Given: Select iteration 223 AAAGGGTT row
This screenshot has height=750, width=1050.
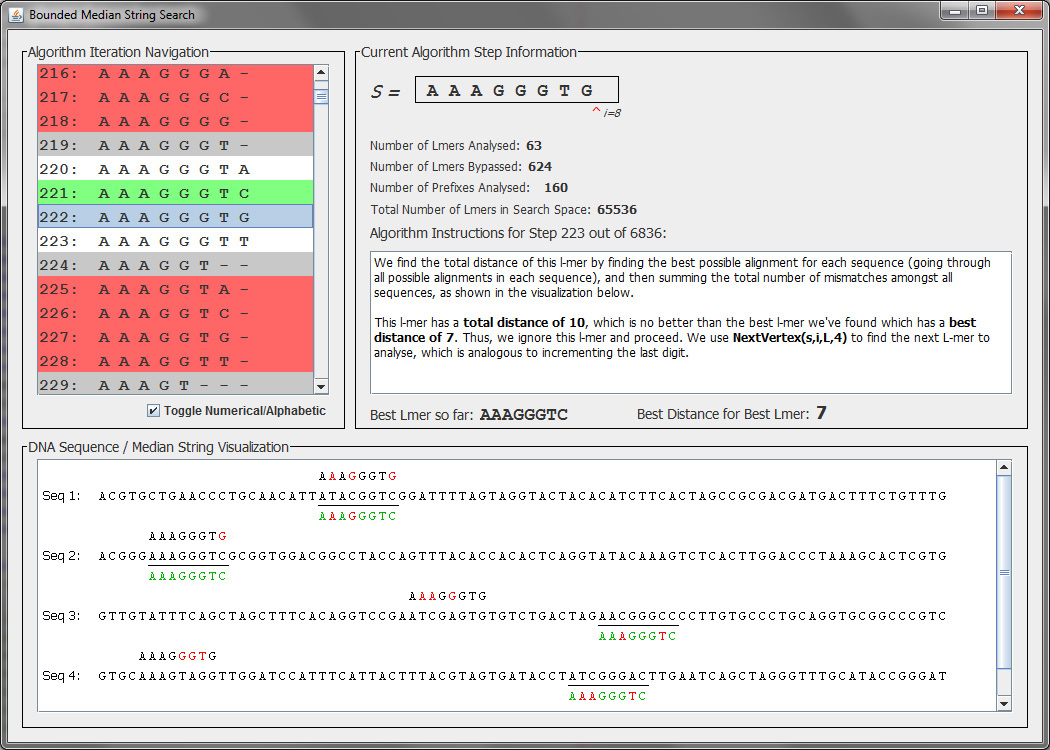Looking at the screenshot, I should pos(175,241).
